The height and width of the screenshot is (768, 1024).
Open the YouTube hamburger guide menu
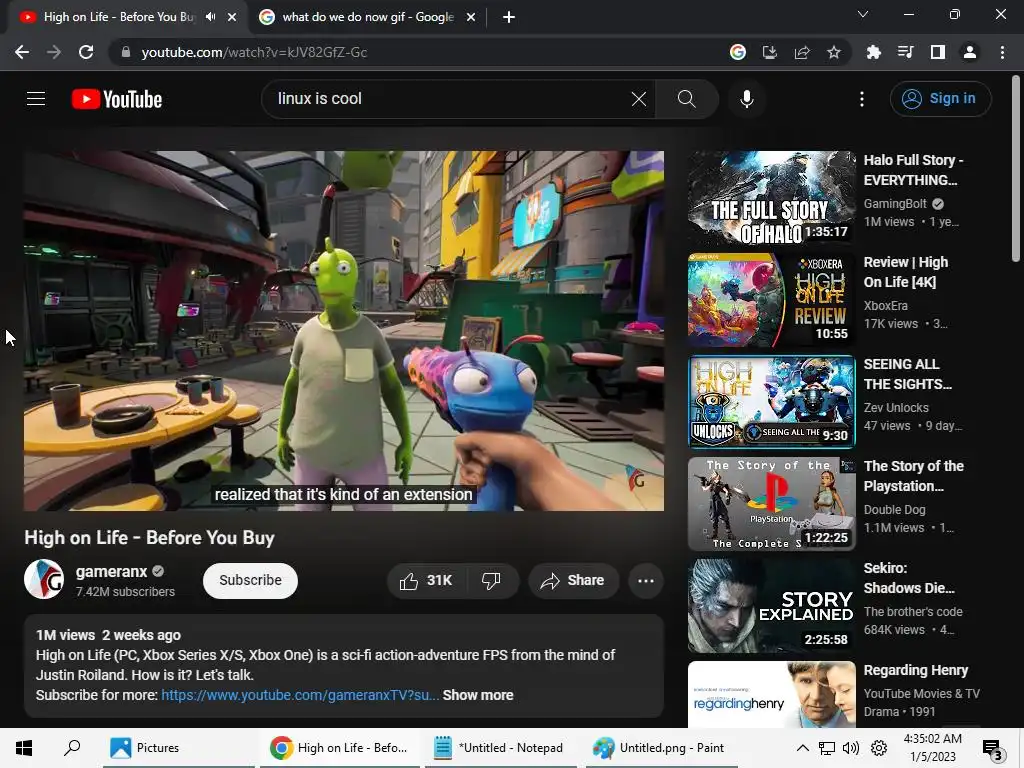36,99
